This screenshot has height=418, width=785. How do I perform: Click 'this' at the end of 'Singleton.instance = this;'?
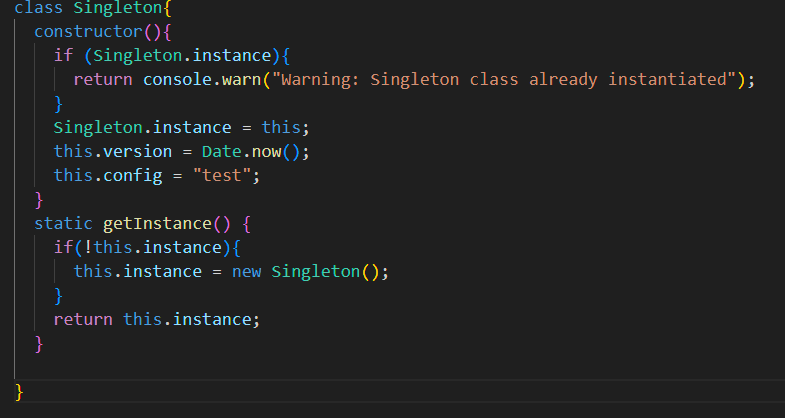tap(281, 127)
